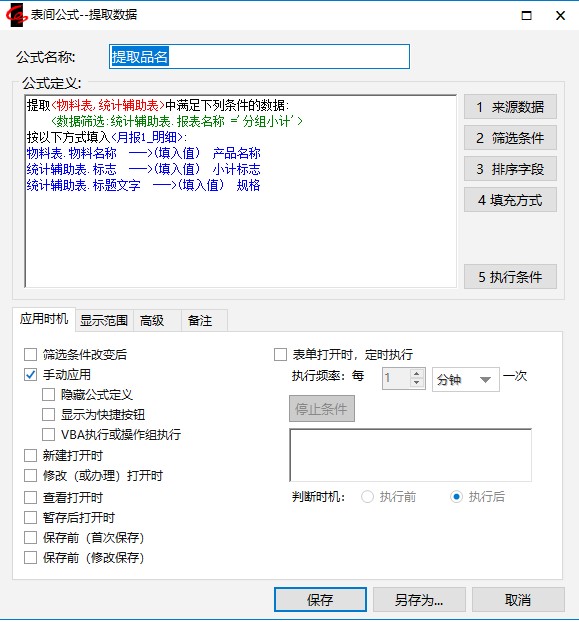The image size is (579, 622).
Task: Open the 5 执行条件 settings
Action: point(510,276)
